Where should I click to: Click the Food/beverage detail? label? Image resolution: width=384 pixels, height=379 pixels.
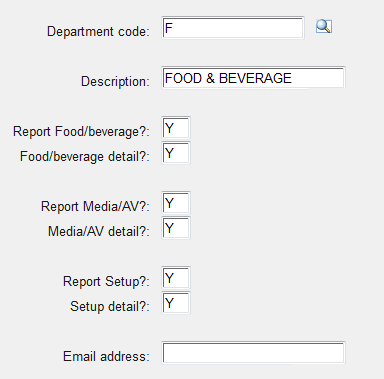tap(85, 156)
